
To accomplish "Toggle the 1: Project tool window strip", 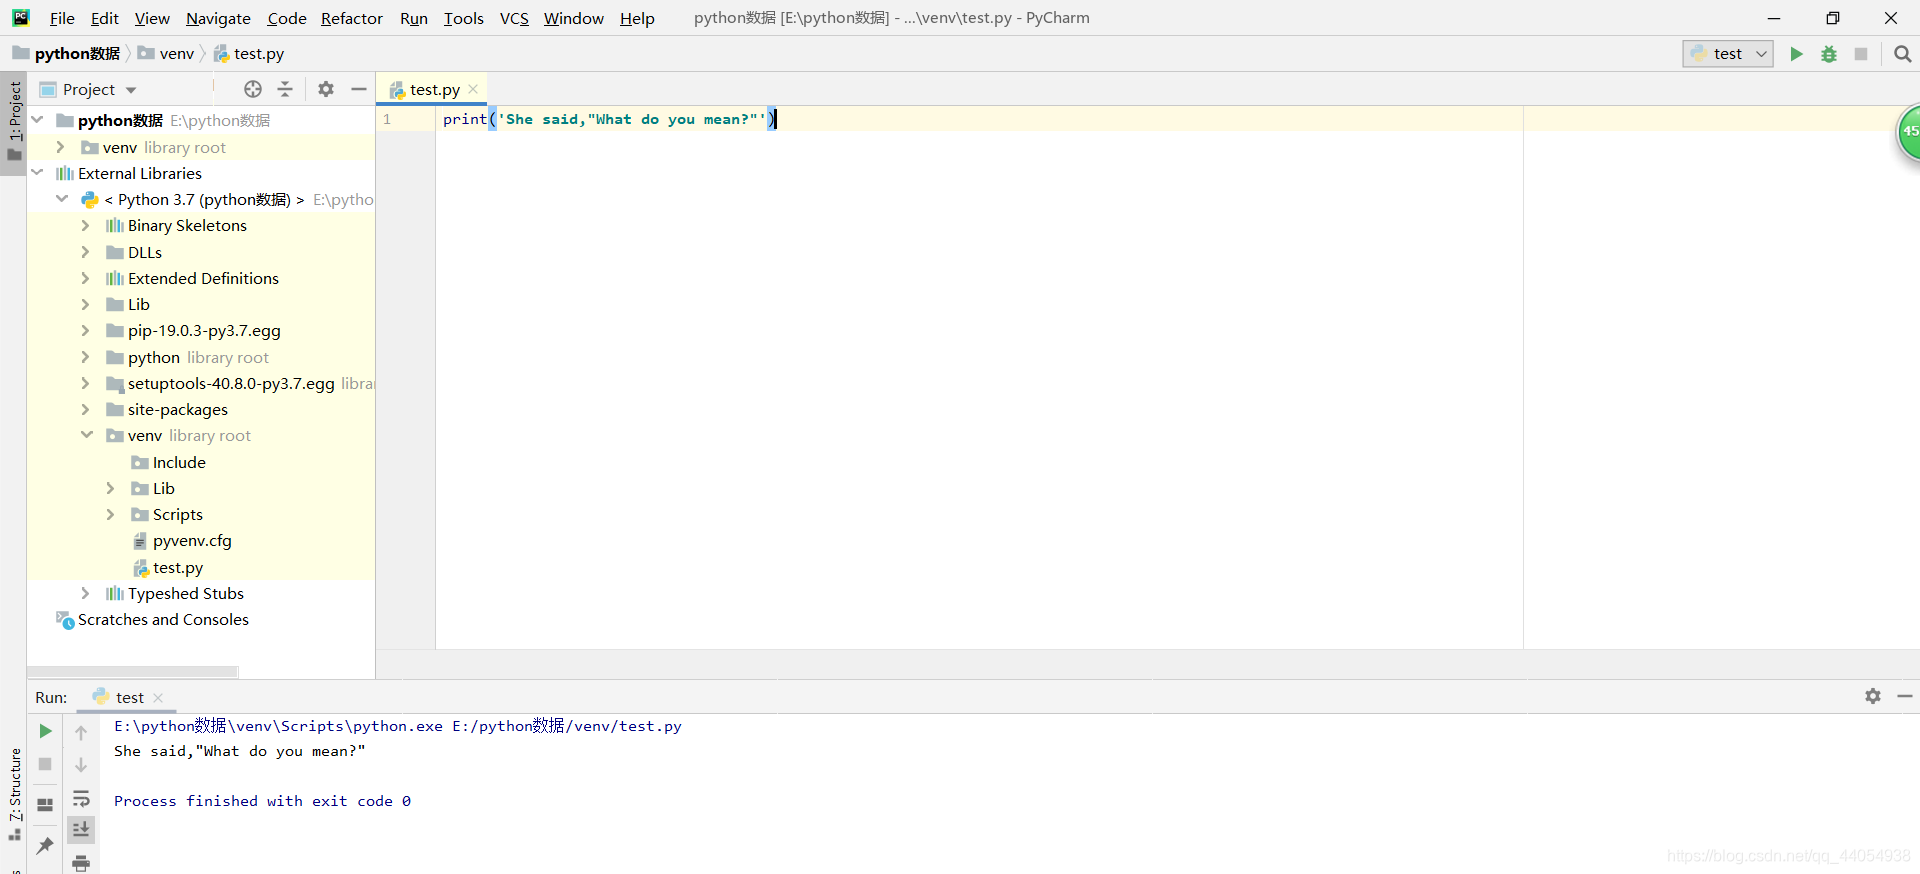I will (x=14, y=121).
